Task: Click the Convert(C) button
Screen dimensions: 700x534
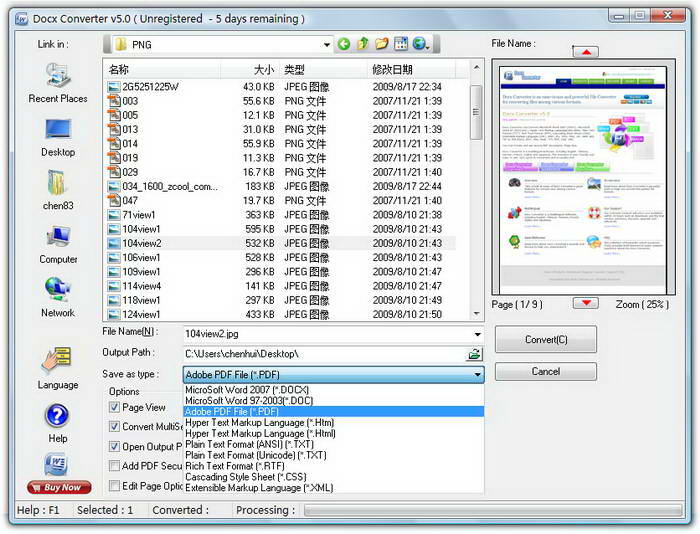Action: (x=546, y=340)
